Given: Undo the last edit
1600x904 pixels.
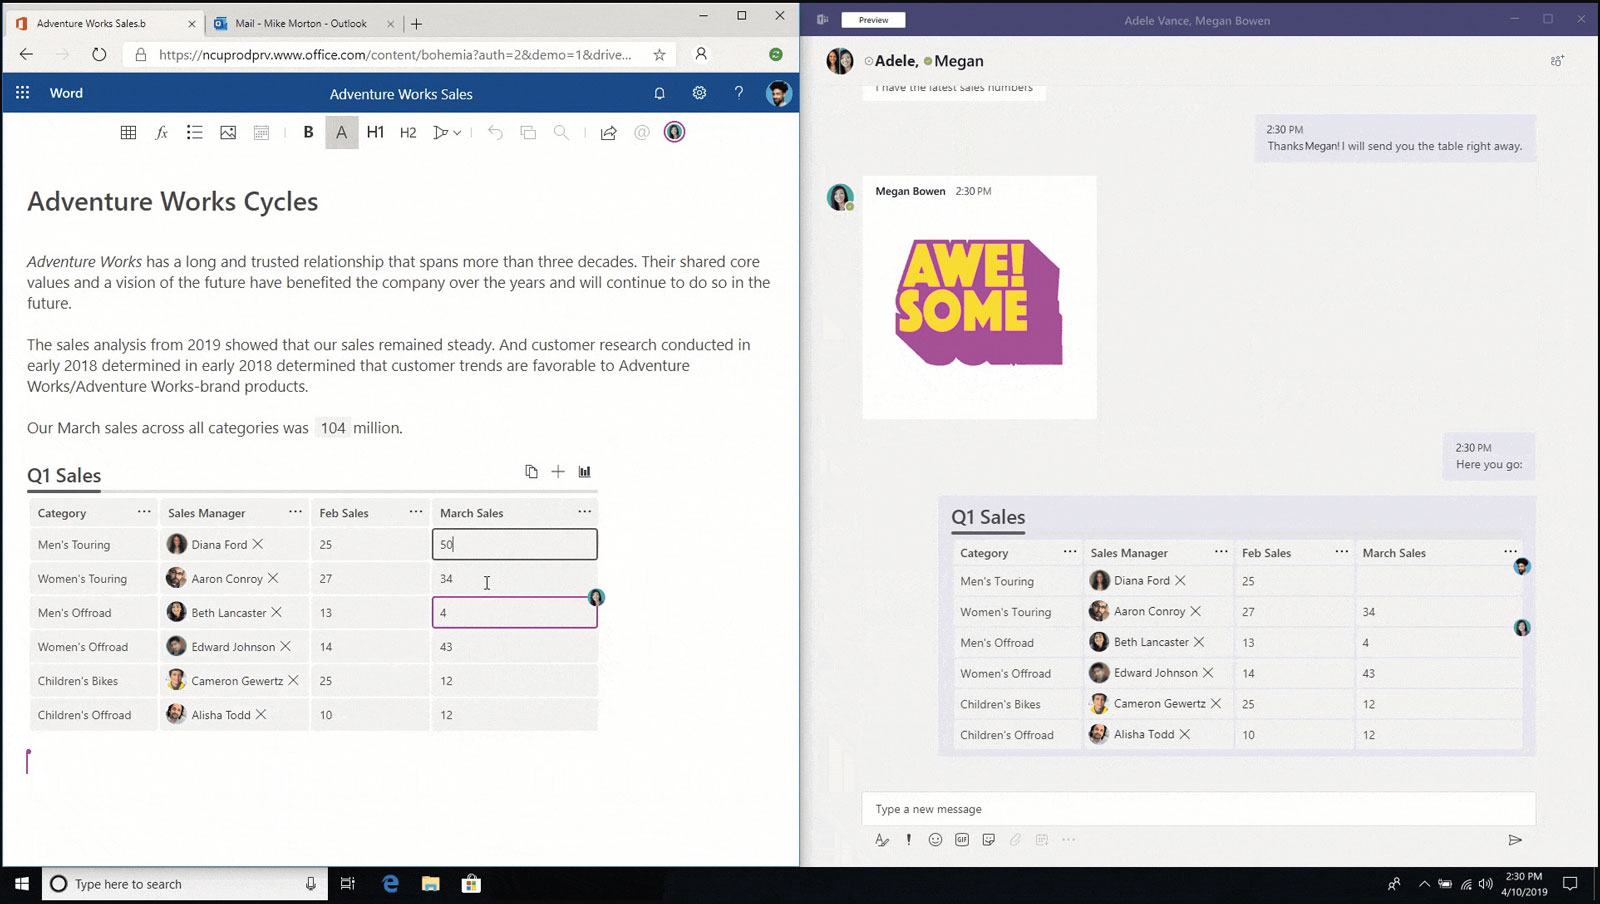Looking at the screenshot, I should [495, 132].
